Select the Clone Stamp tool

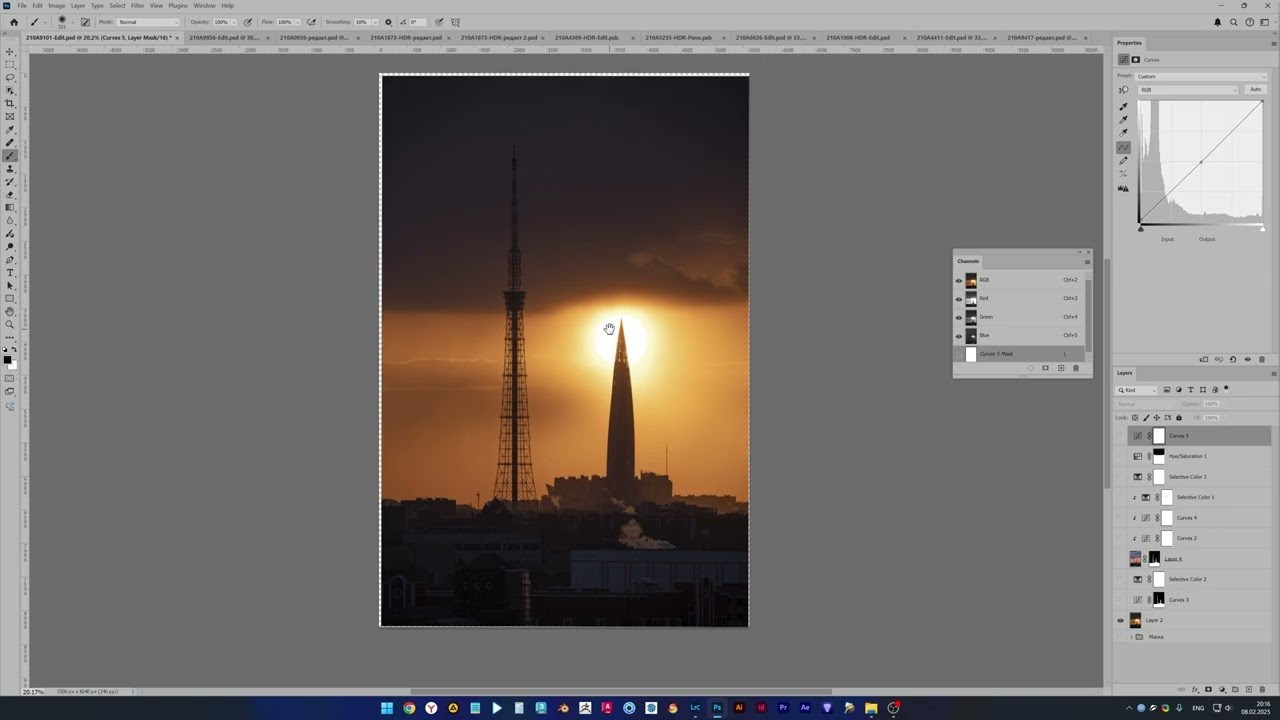click(10, 168)
